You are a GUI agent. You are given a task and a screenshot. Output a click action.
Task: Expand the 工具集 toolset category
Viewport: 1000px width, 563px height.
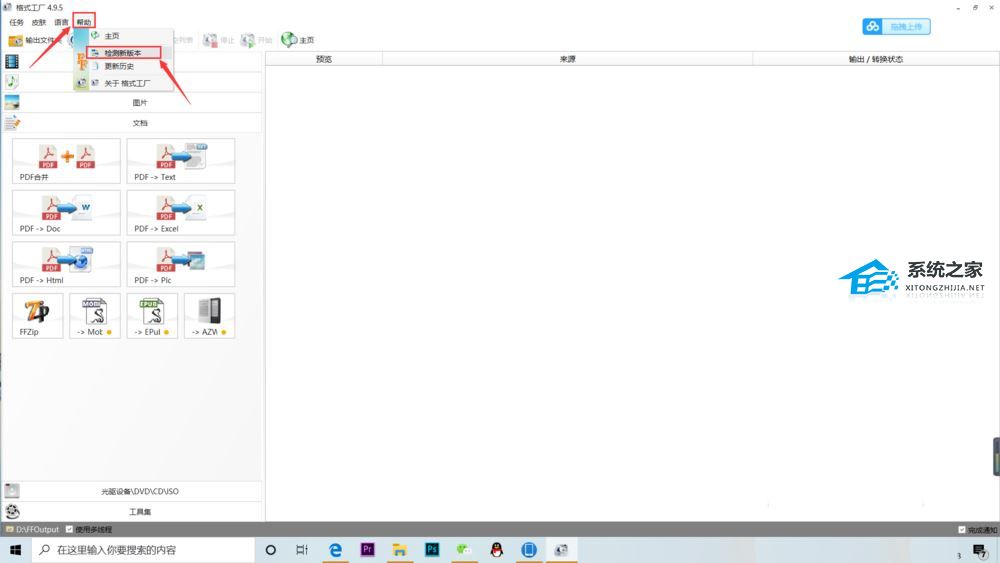coord(132,512)
